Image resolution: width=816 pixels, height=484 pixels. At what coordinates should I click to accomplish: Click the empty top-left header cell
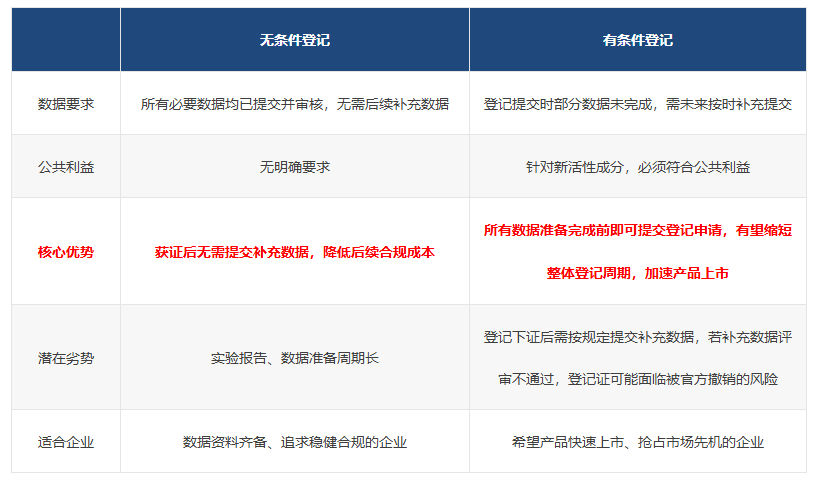pos(66,40)
